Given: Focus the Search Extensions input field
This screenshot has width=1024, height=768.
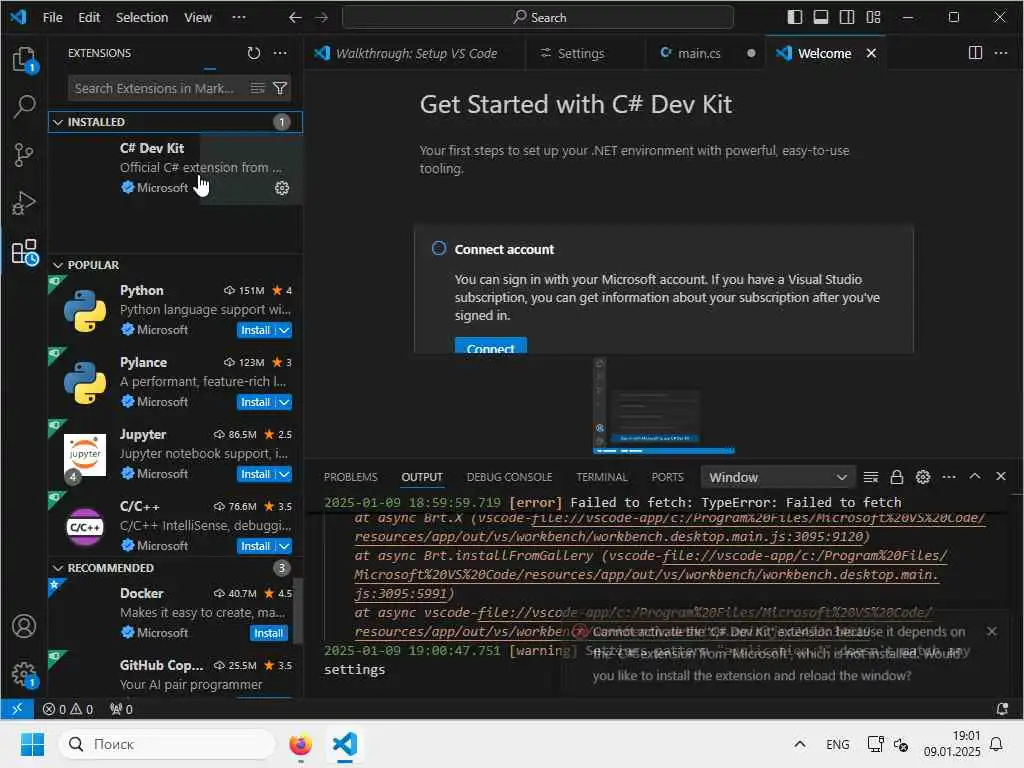Looking at the screenshot, I should [157, 88].
